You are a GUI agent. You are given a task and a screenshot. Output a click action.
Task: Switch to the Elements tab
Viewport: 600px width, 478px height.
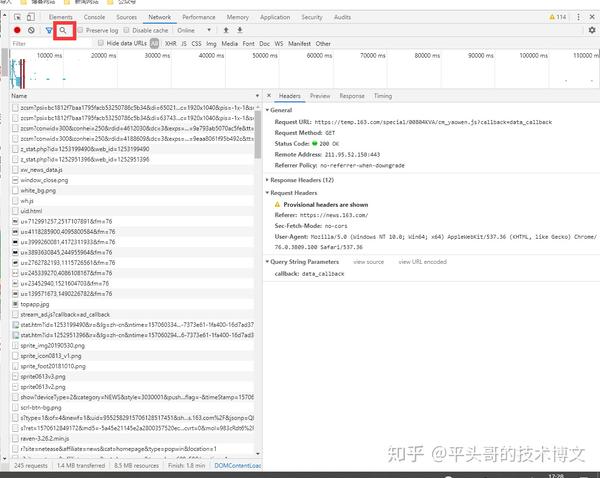click(60, 17)
